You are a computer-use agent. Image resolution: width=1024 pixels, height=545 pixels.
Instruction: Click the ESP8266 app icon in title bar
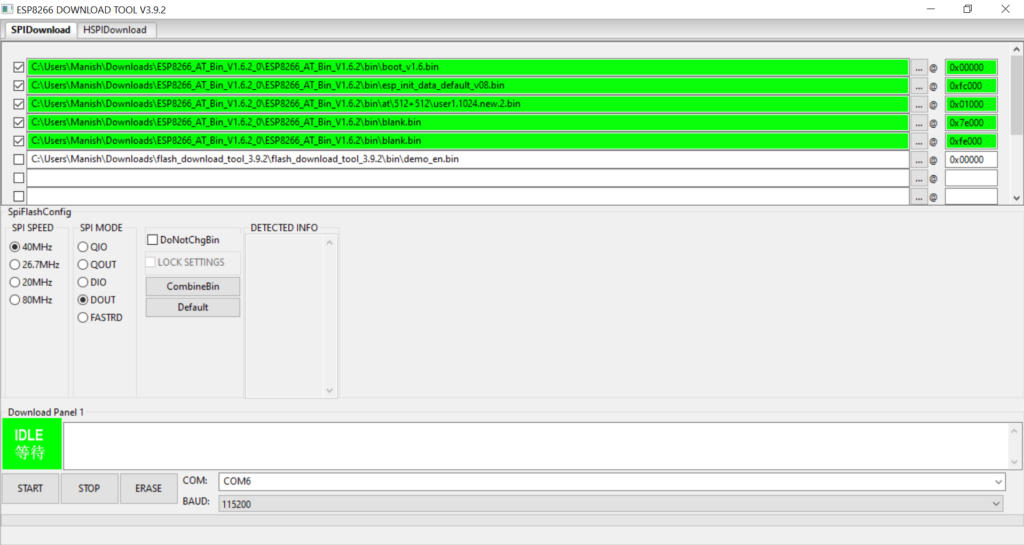(8, 9)
